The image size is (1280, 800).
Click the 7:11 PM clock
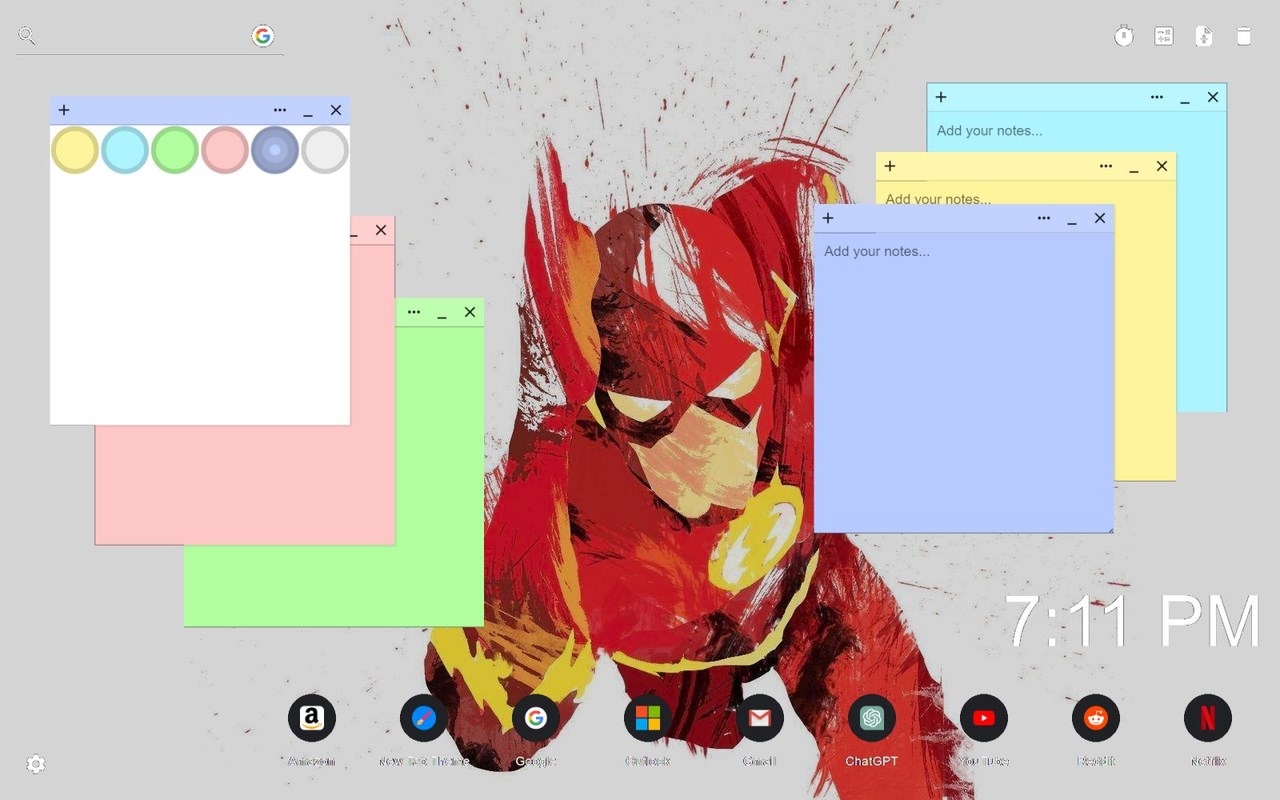click(1132, 621)
